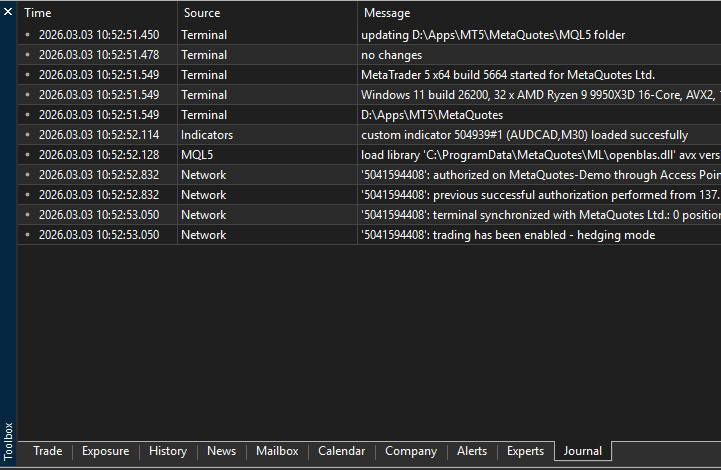Viewport: 721px width, 470px height.
Task: Open the Experts tab
Action: (x=525, y=451)
